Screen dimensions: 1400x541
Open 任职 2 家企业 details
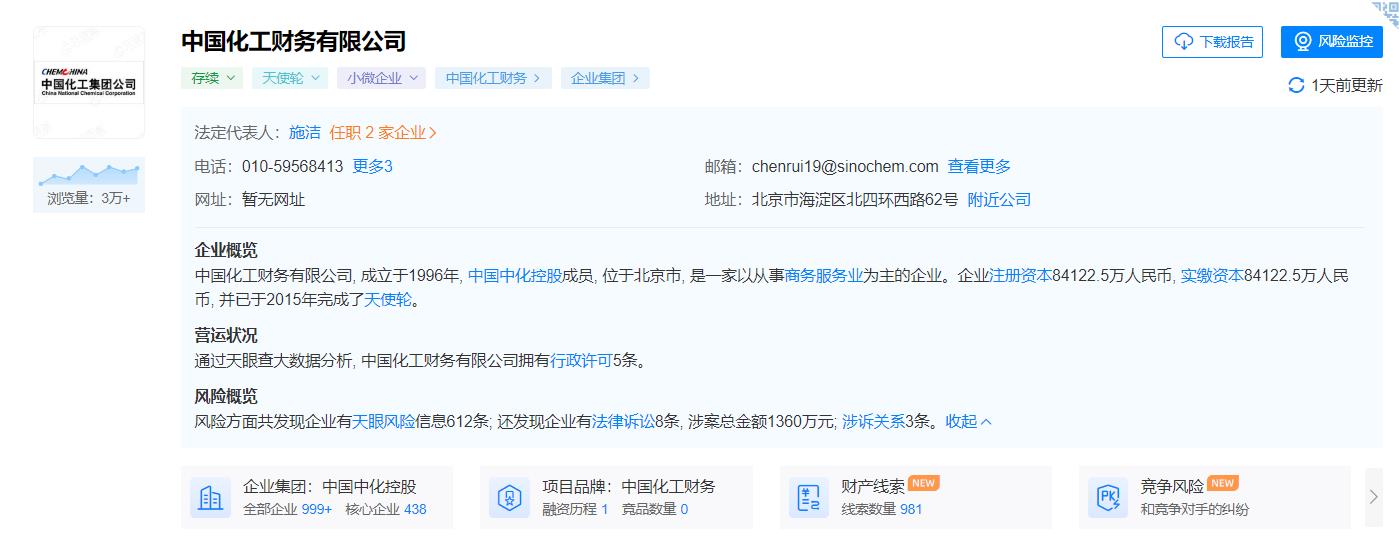[x=383, y=133]
